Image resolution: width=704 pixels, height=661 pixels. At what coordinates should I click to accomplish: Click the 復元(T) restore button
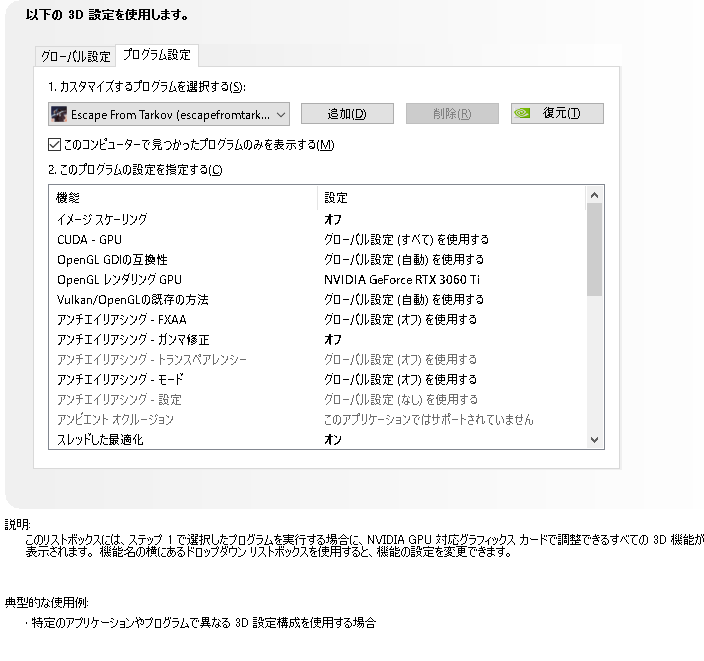[557, 114]
